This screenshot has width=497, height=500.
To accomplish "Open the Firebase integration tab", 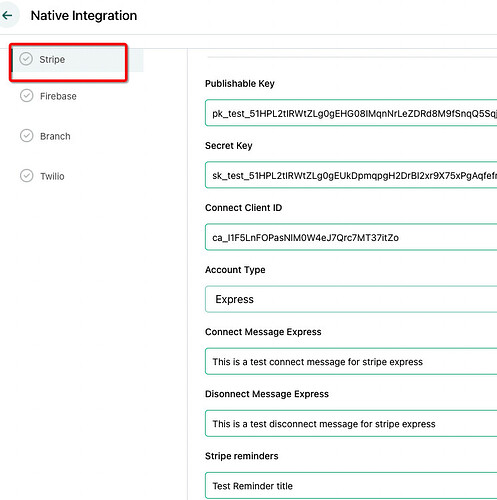I will click(x=58, y=96).
